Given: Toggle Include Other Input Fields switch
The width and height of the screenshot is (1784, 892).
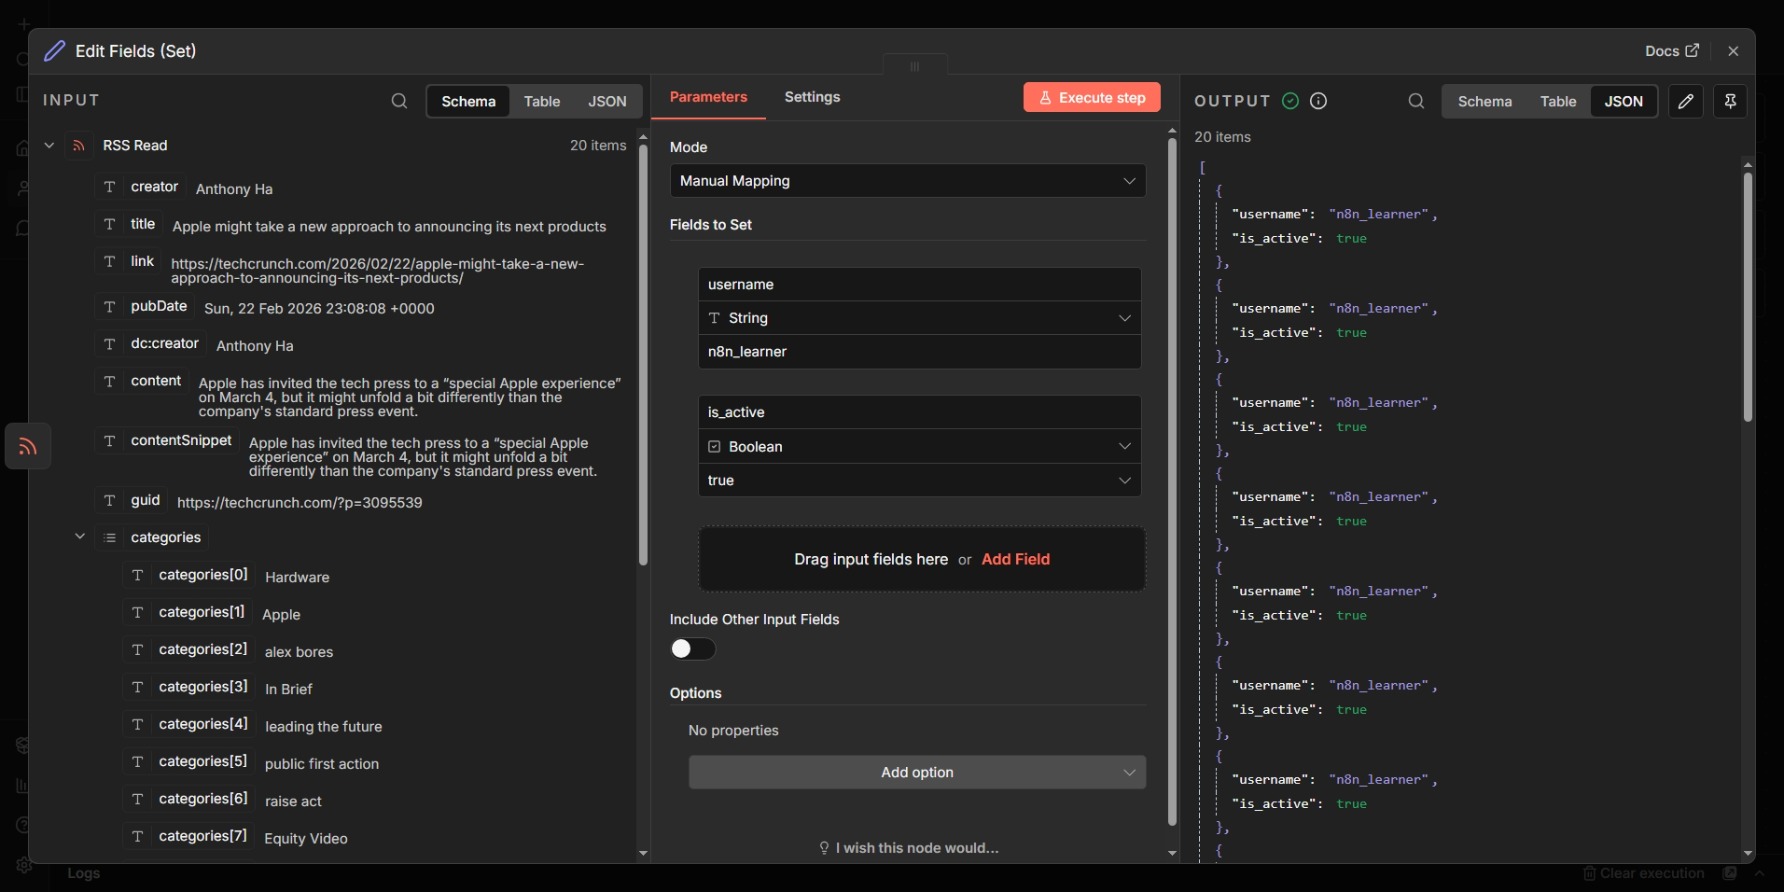Looking at the screenshot, I should [693, 649].
